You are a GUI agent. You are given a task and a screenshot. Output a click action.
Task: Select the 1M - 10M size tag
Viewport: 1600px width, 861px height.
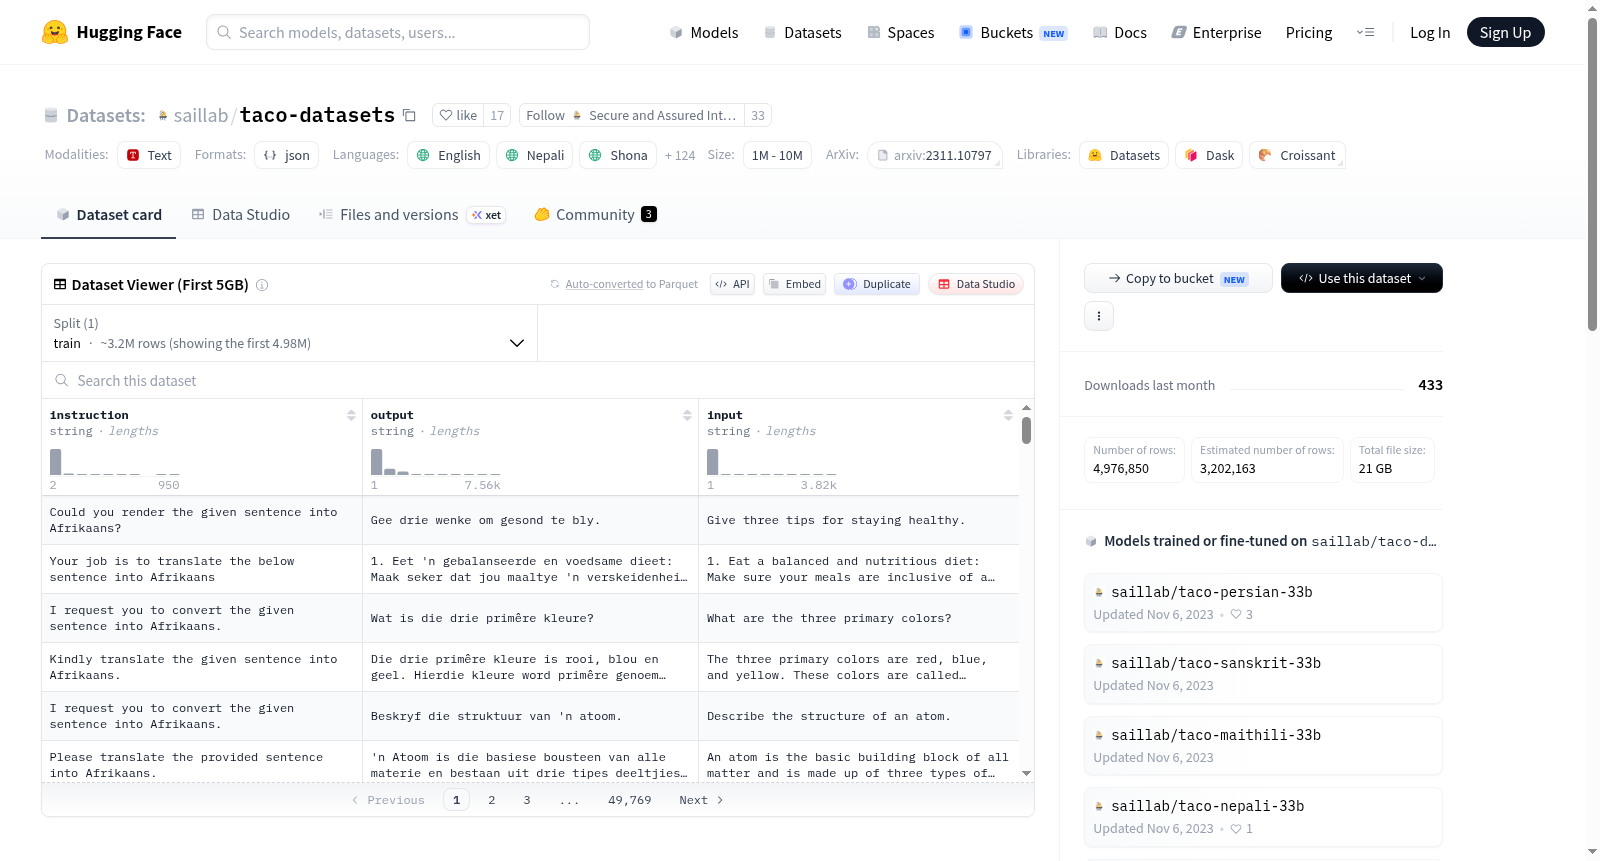pyautogui.click(x=777, y=155)
